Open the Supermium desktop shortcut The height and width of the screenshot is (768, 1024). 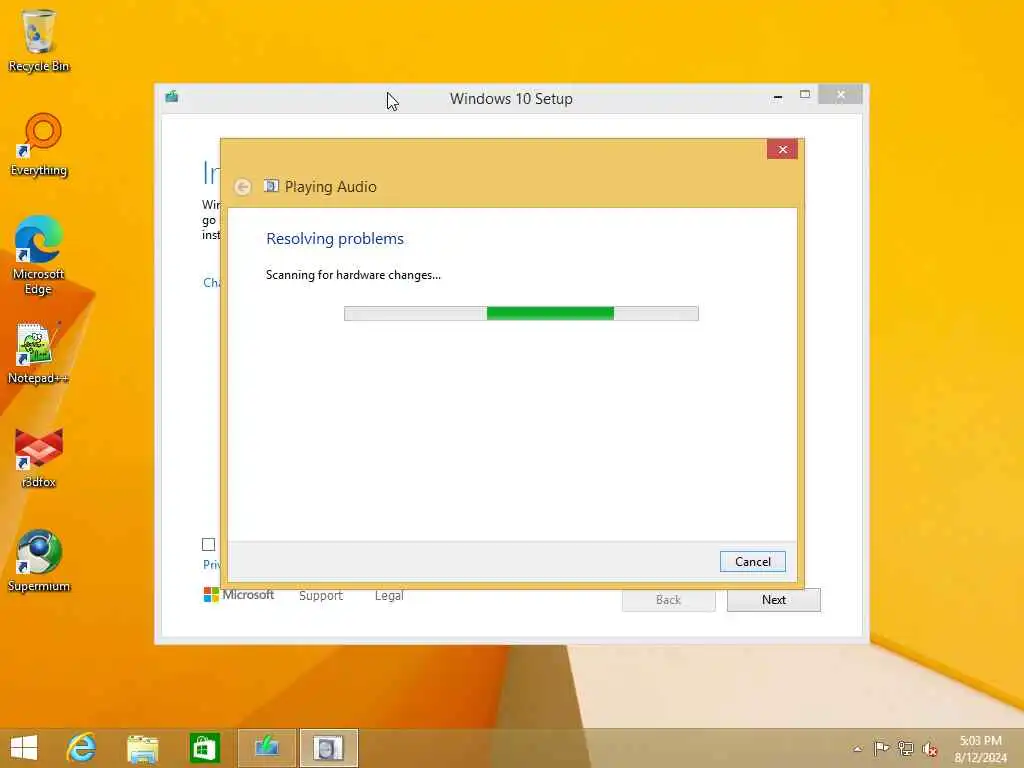(39, 561)
